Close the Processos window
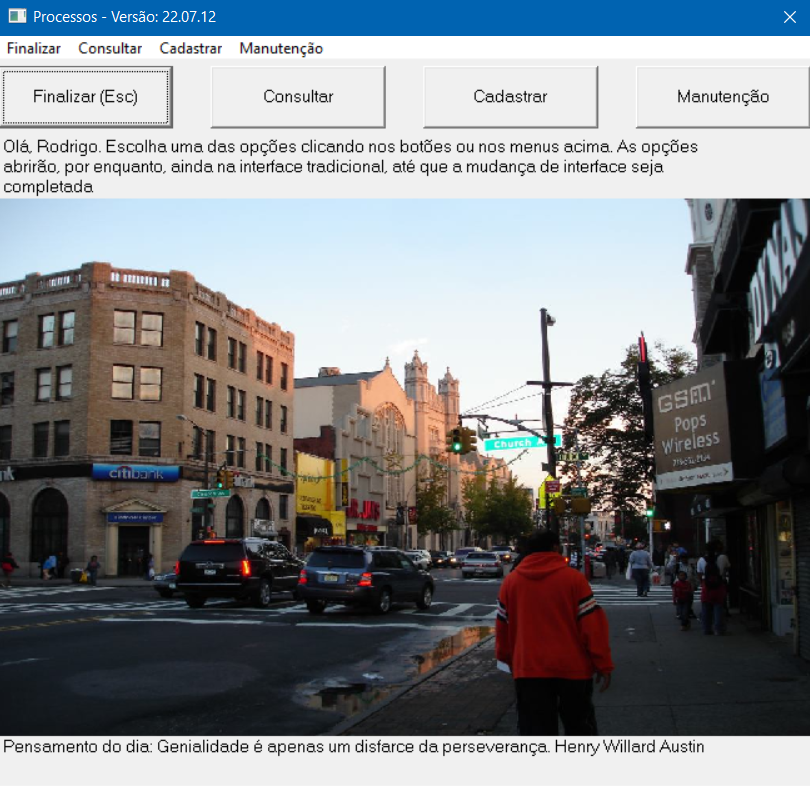This screenshot has height=786, width=810. (x=788, y=17)
